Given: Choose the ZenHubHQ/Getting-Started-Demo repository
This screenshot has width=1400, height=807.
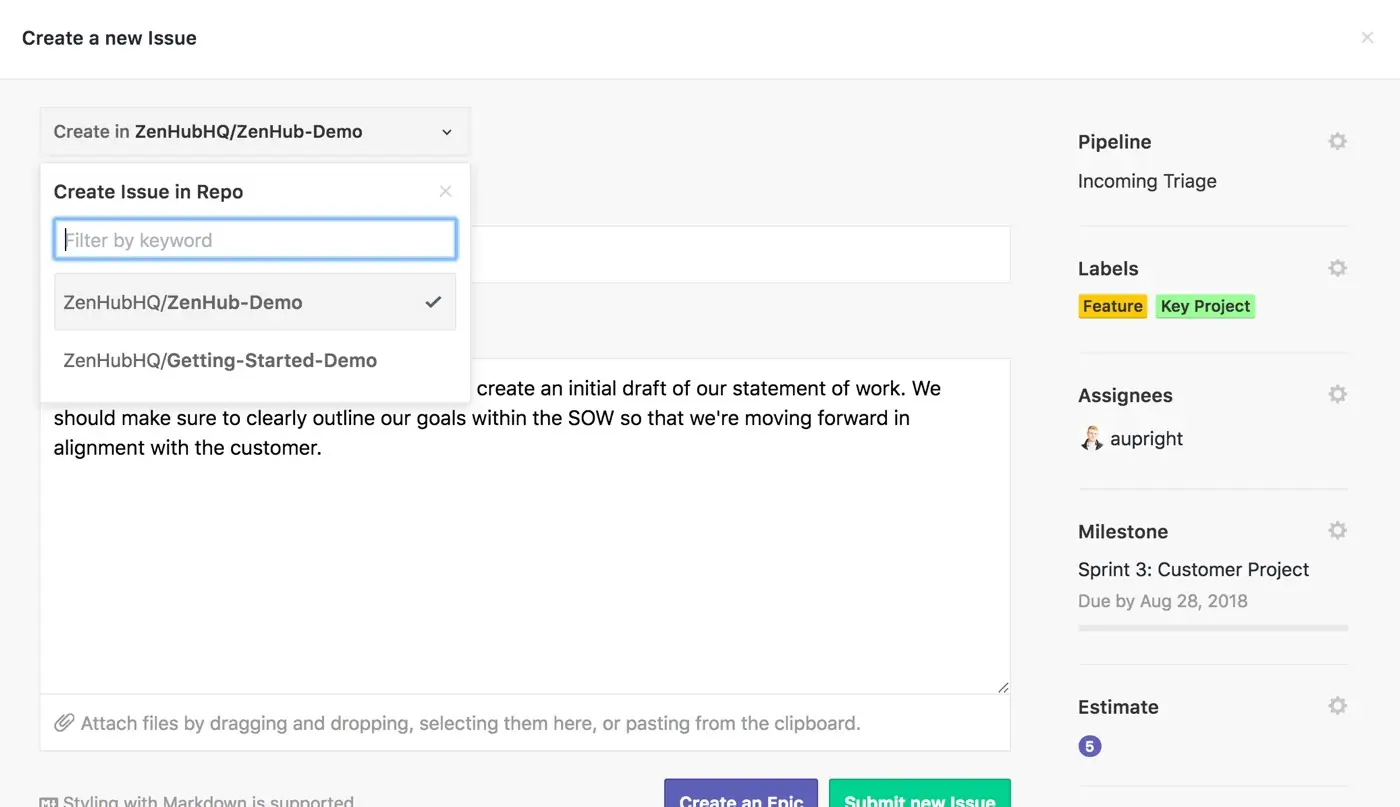Looking at the screenshot, I should point(255,360).
